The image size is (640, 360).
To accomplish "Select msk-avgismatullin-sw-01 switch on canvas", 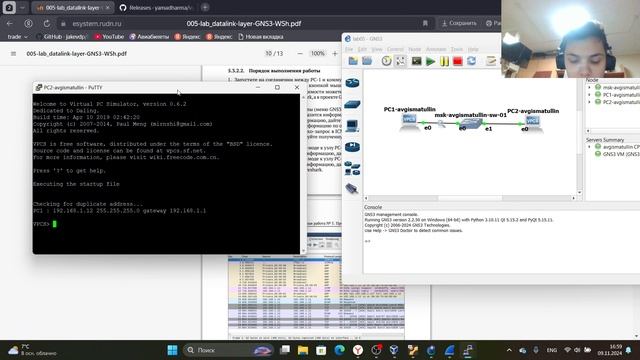I will point(471,123).
